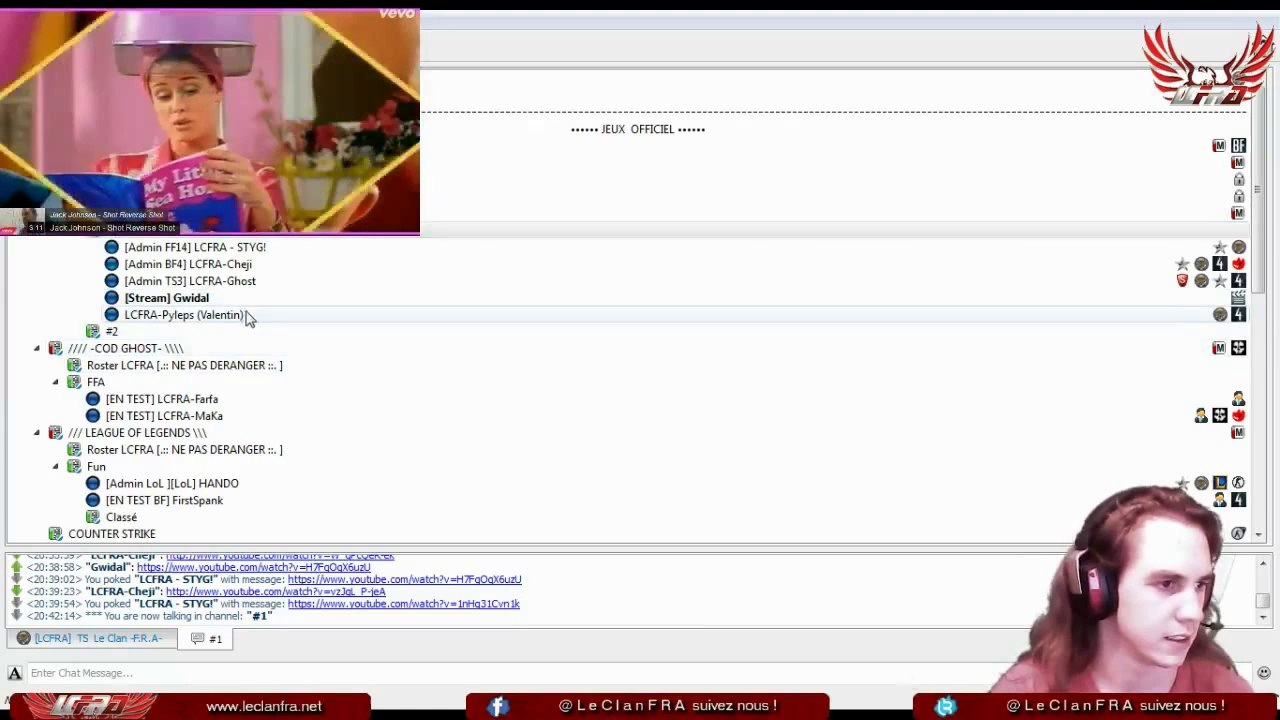Select the COD GHOST channel header
The image size is (1280, 720).
click(x=126, y=348)
